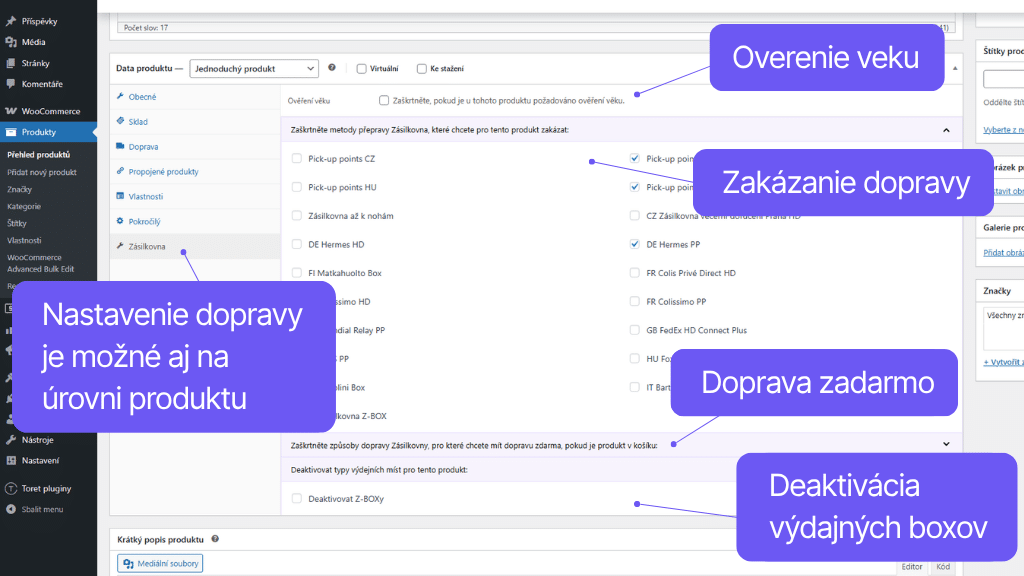
Task: Open Značky submenu item
Action: coord(20,189)
